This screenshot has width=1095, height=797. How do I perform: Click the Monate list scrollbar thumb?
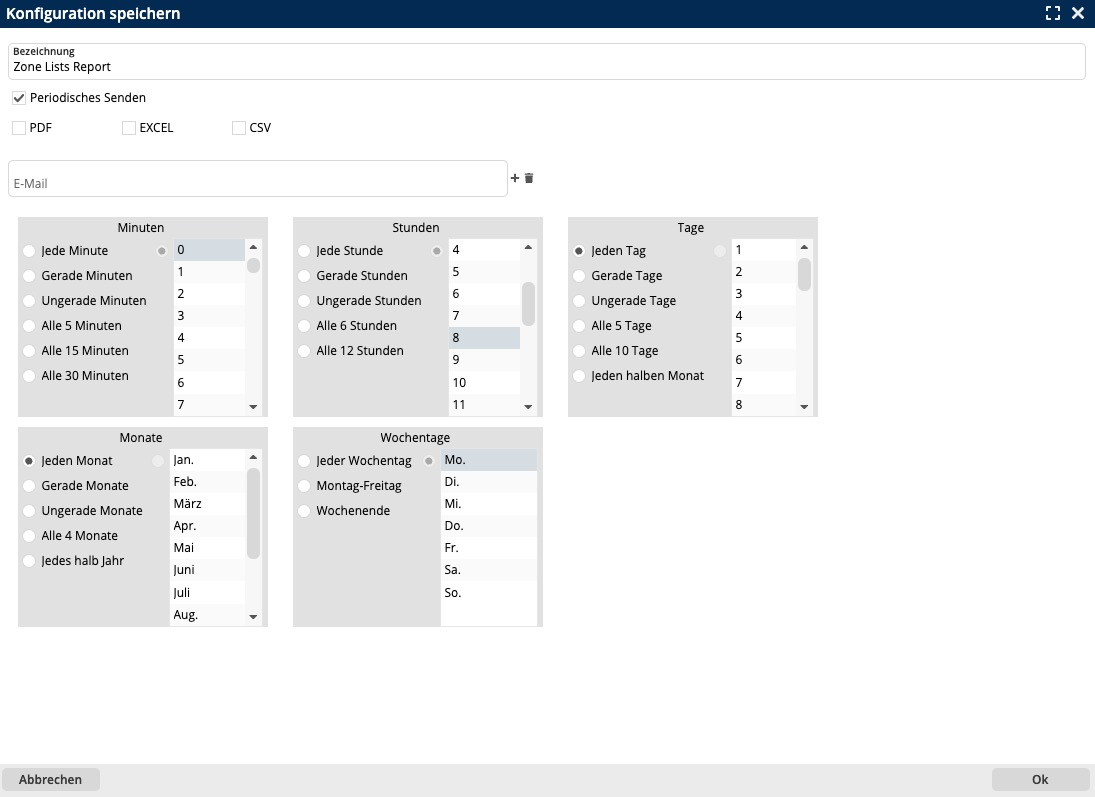pos(253,513)
